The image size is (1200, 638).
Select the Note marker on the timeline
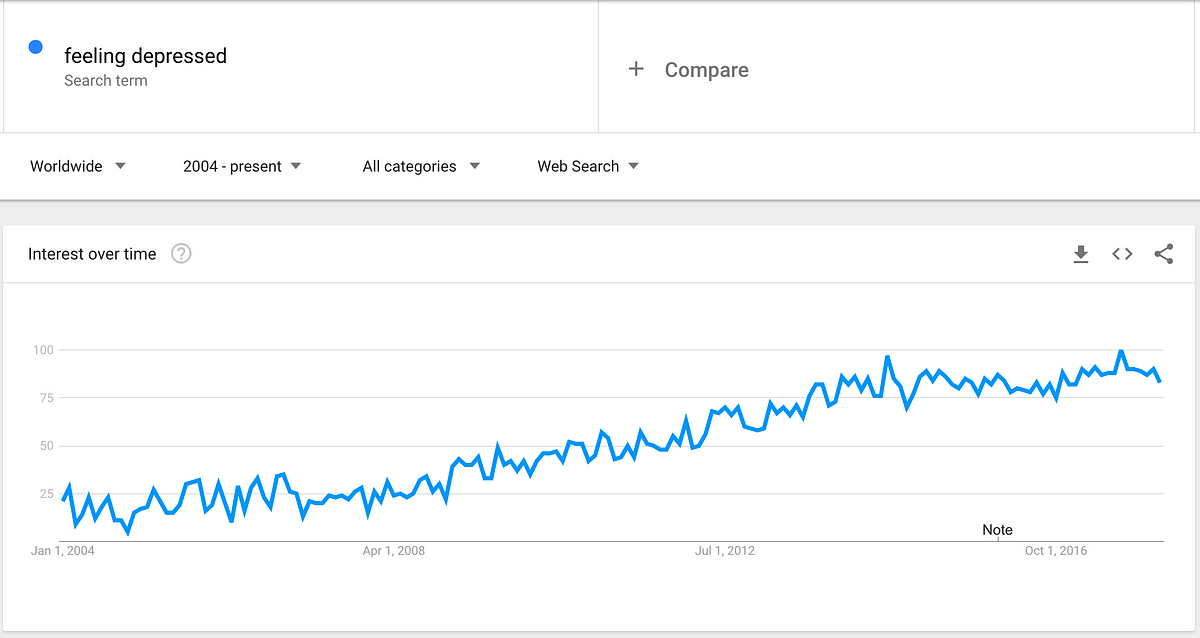[997, 530]
